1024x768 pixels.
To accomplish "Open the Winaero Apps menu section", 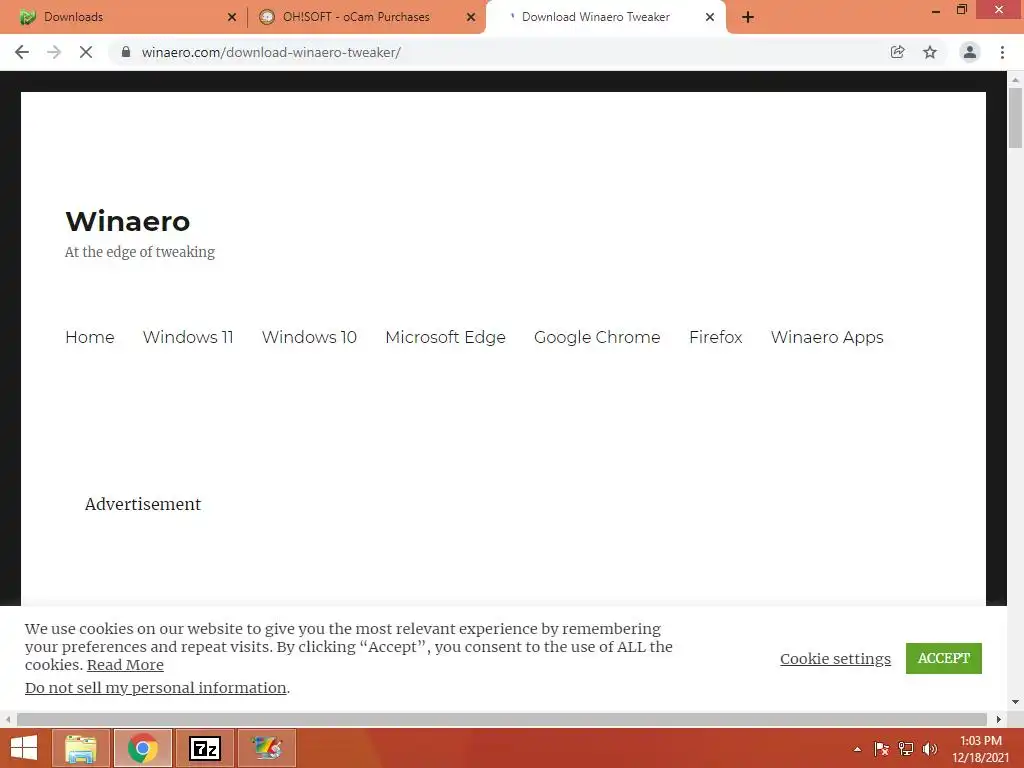I will (827, 337).
